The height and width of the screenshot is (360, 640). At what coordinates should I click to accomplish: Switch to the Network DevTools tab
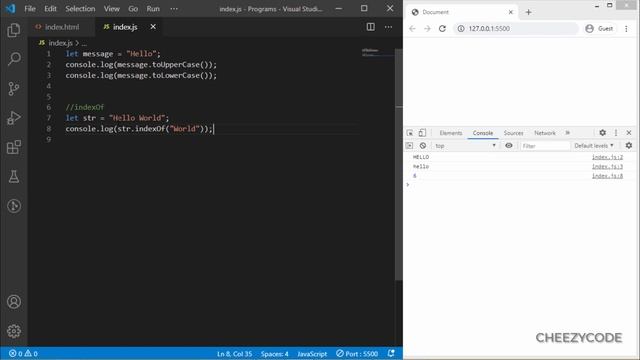click(x=545, y=133)
